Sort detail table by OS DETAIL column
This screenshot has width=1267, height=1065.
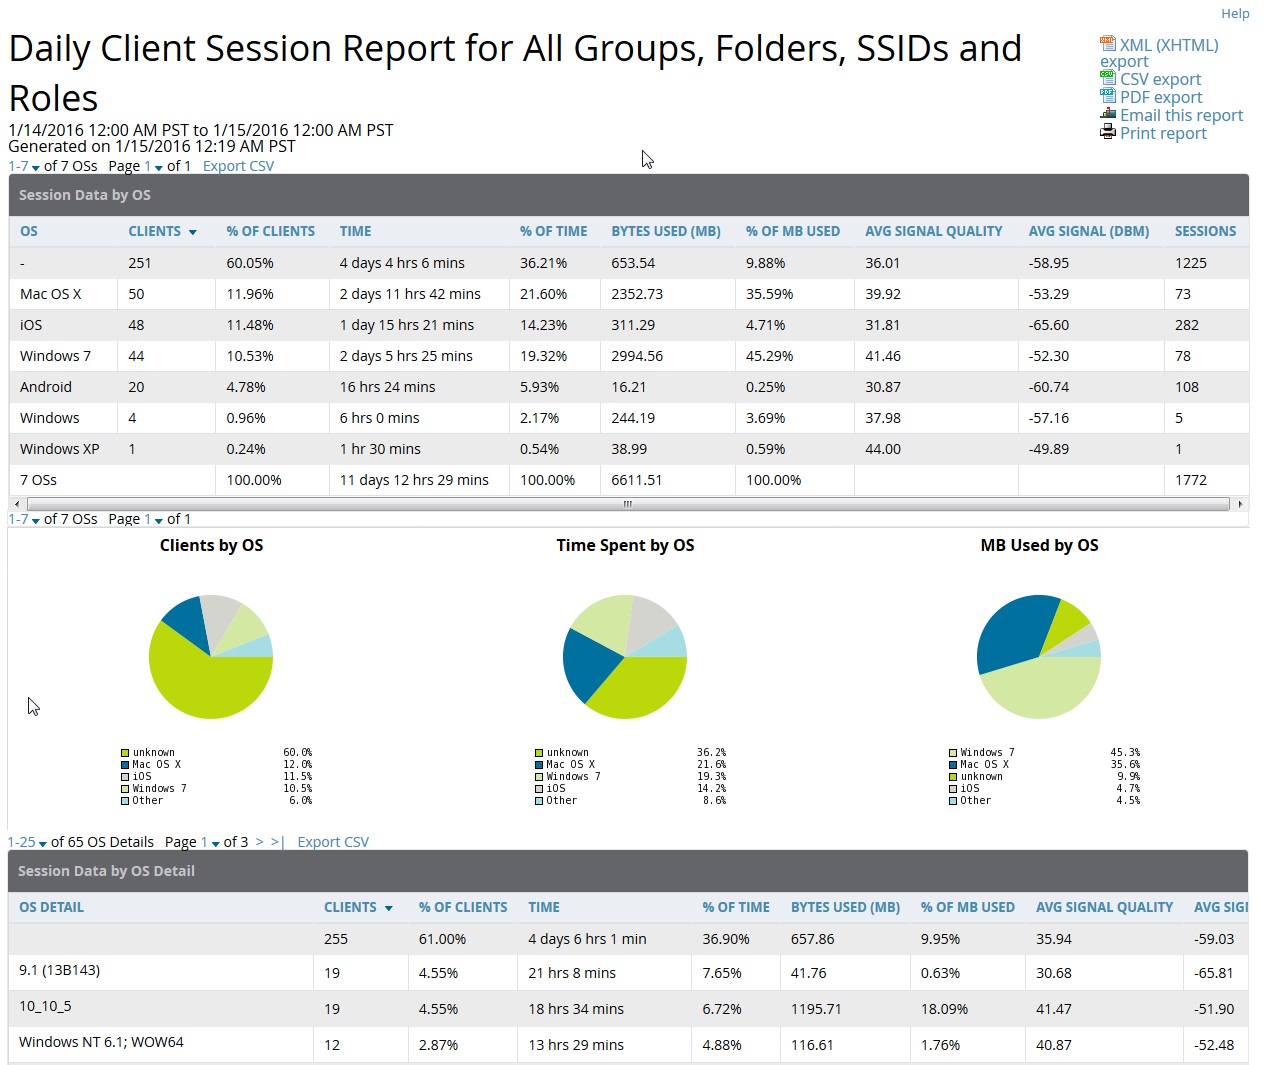pyautogui.click(x=51, y=907)
